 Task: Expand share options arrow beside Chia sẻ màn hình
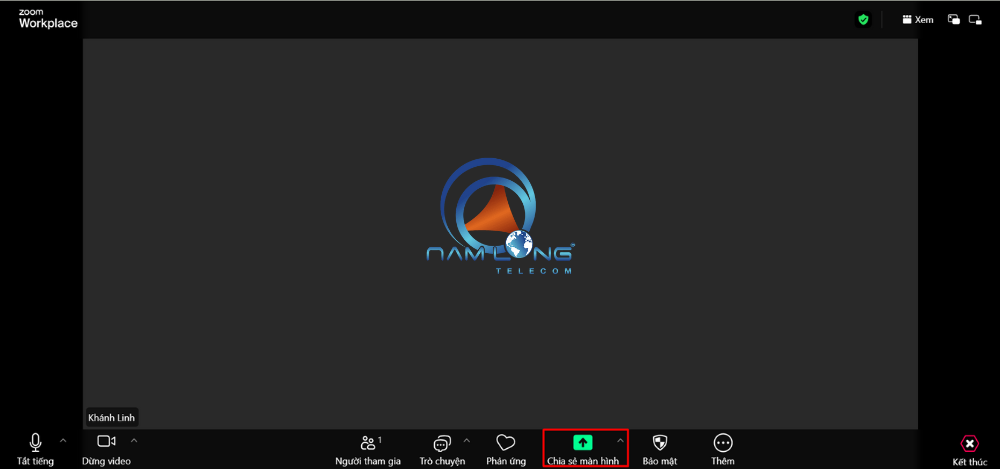620,440
